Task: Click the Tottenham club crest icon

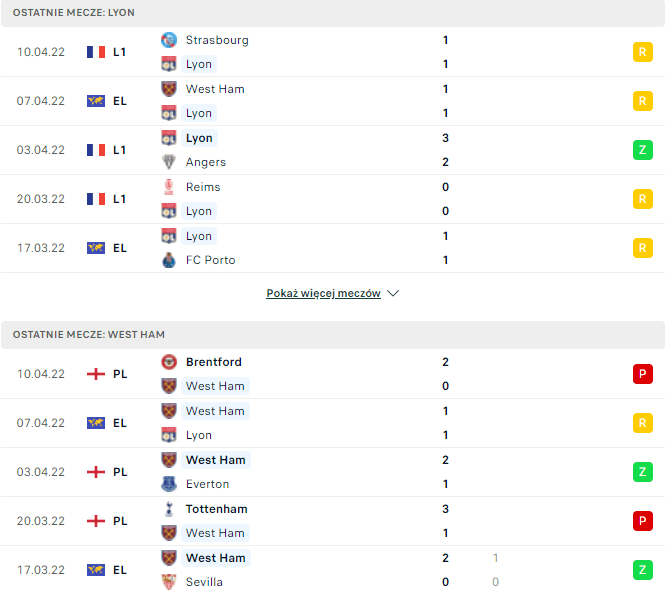Action: 168,509
